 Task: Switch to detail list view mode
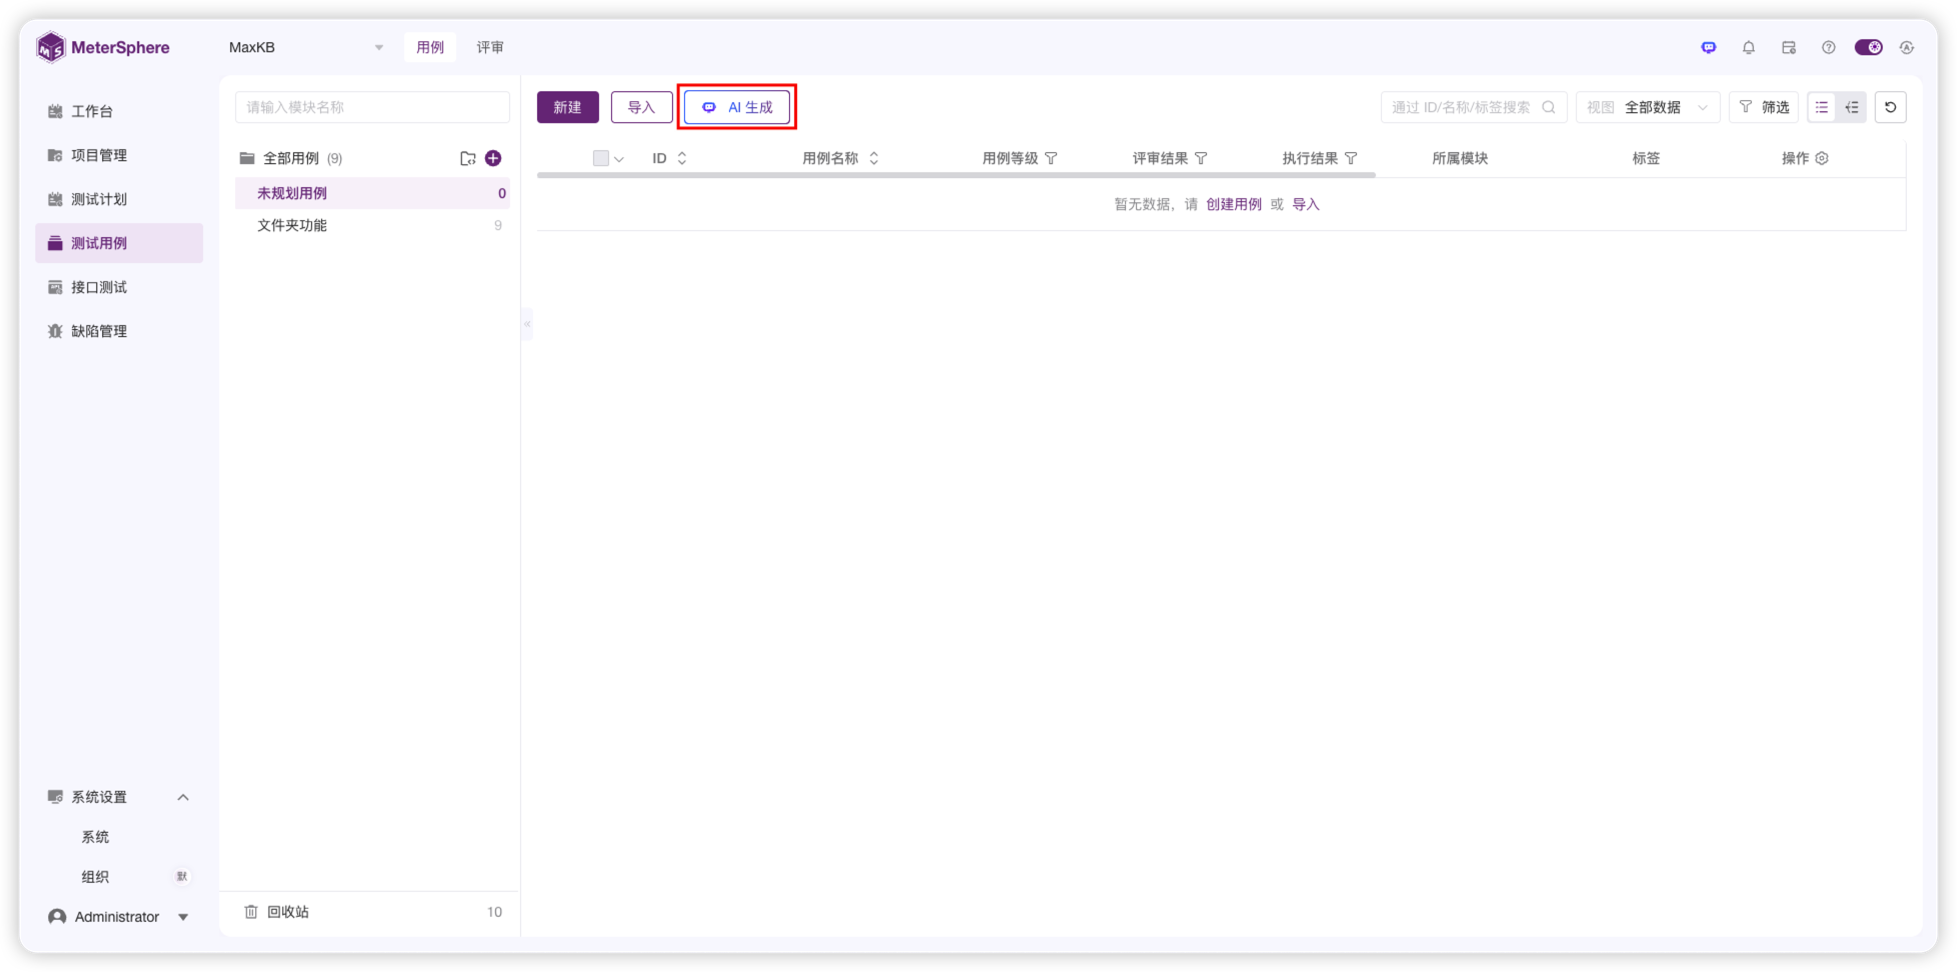[x=1851, y=107]
